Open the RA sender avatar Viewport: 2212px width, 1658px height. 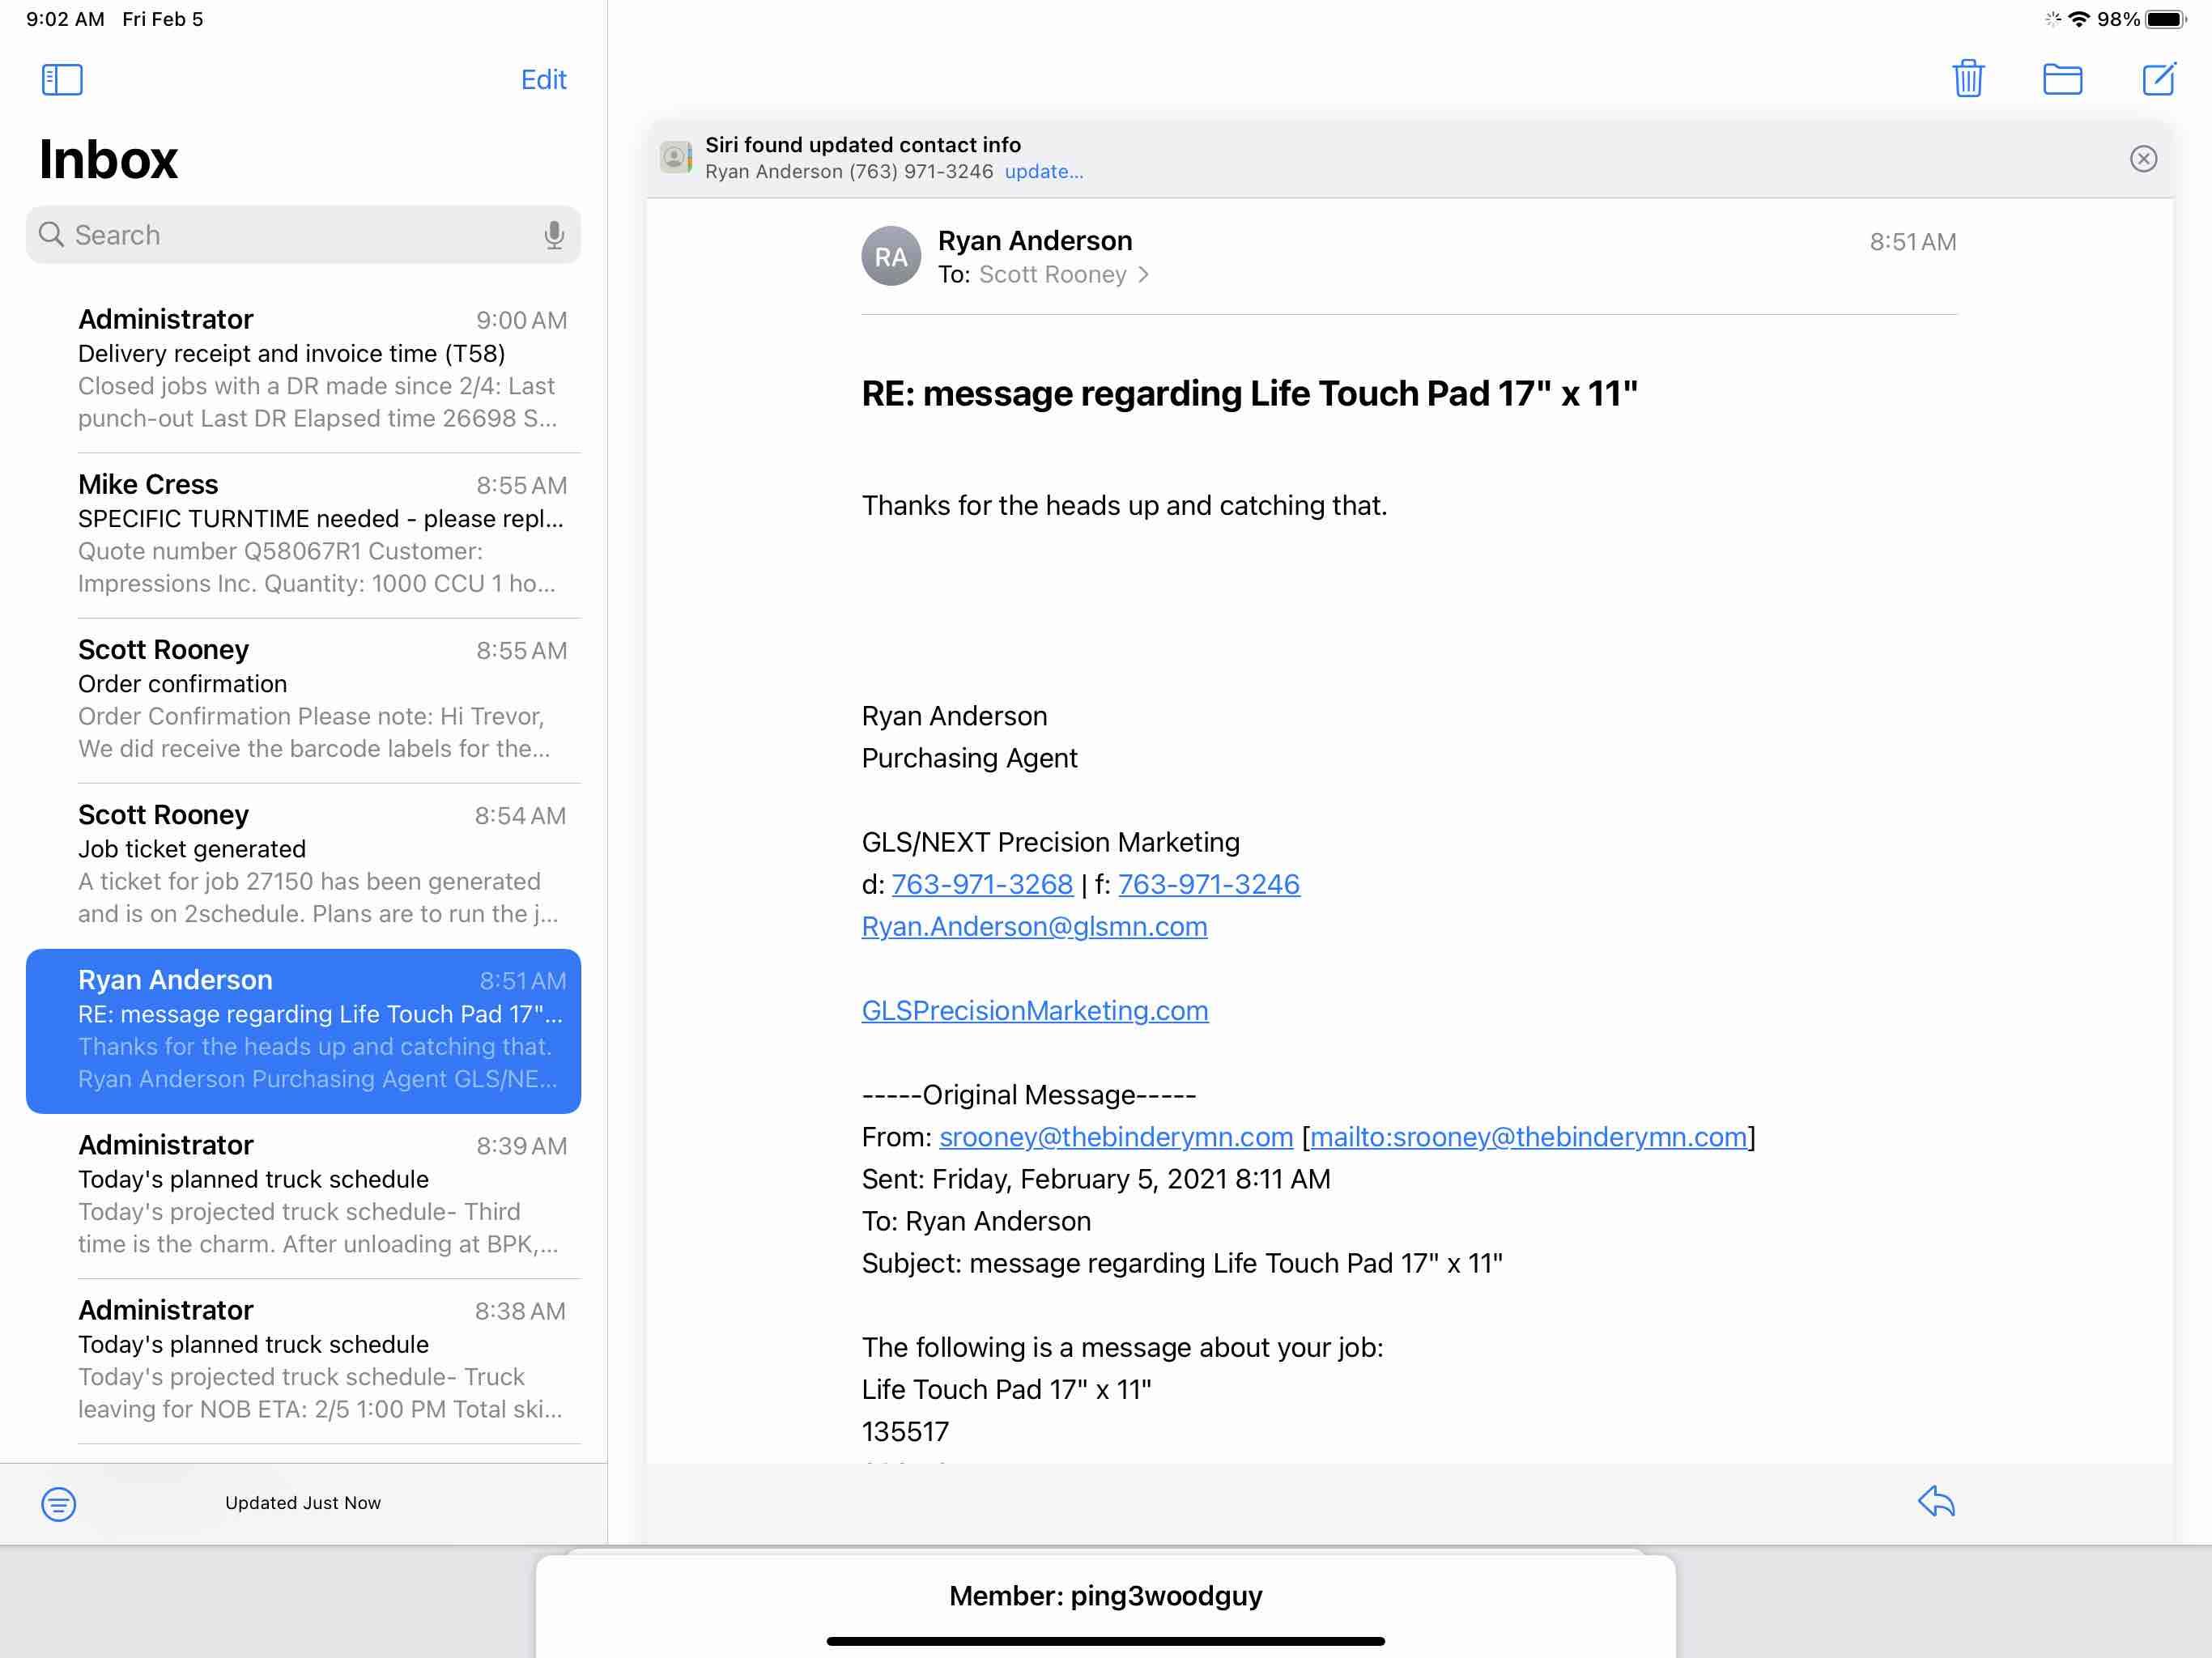coord(890,257)
